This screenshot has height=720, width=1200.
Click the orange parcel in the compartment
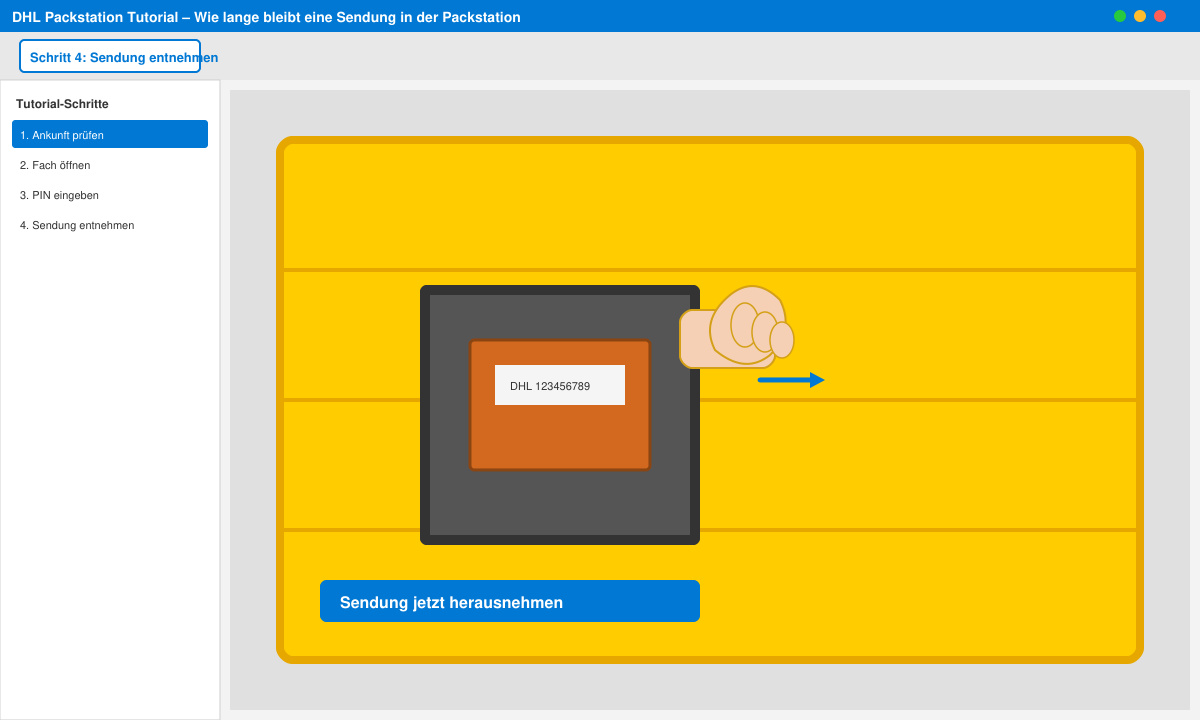click(560, 405)
